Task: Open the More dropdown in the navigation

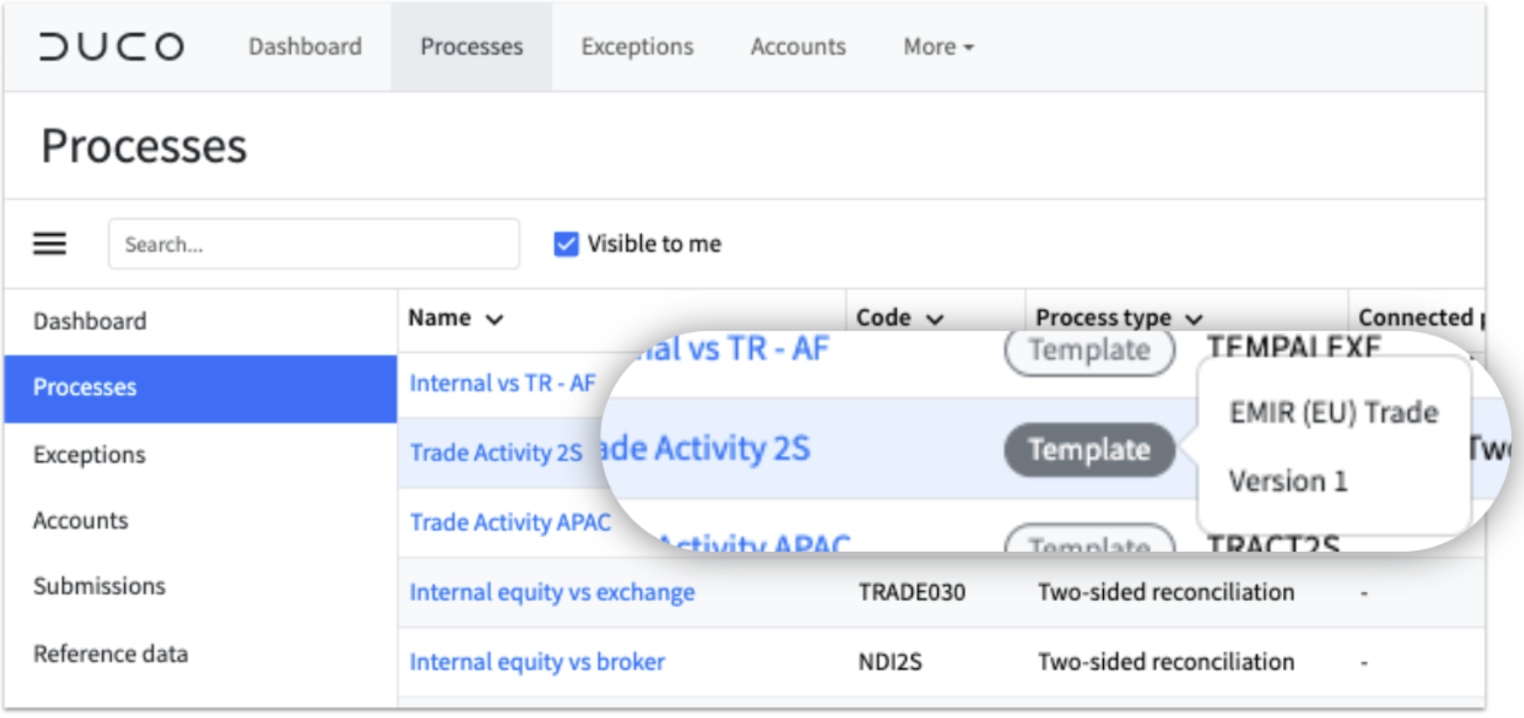Action: click(x=936, y=45)
